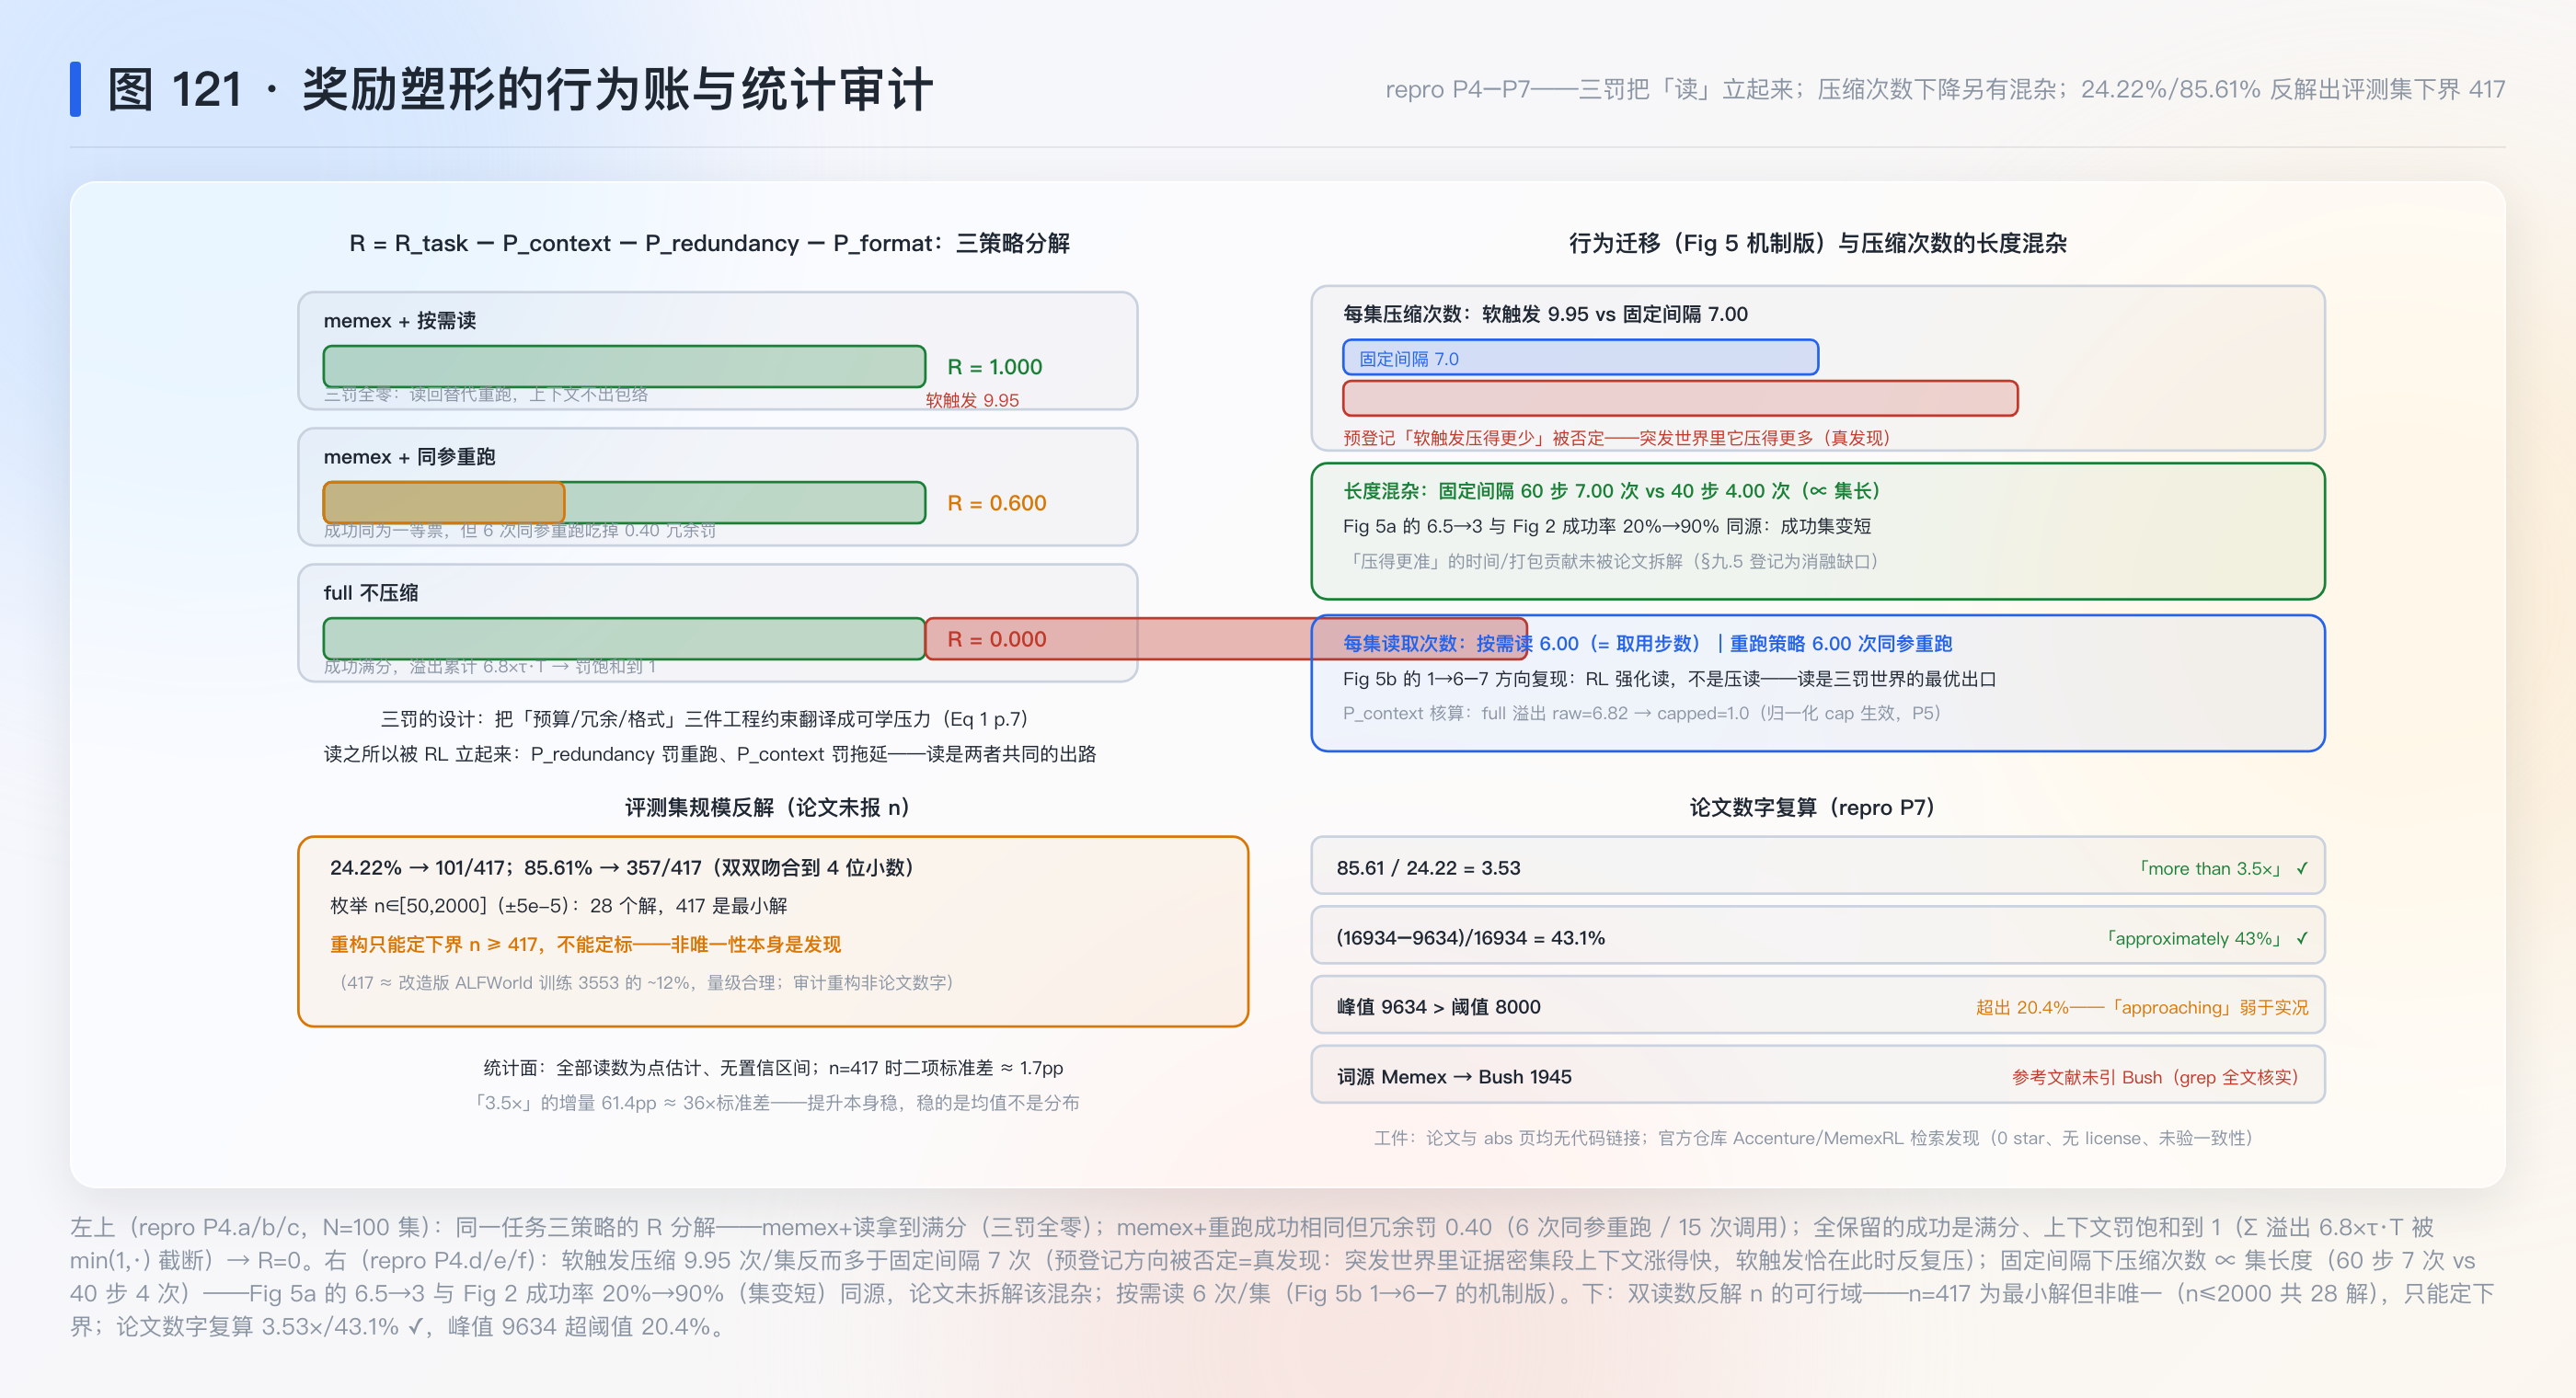
Task: Click the row (16934–9634)/16934 = 43.1%
Action: (1817, 936)
